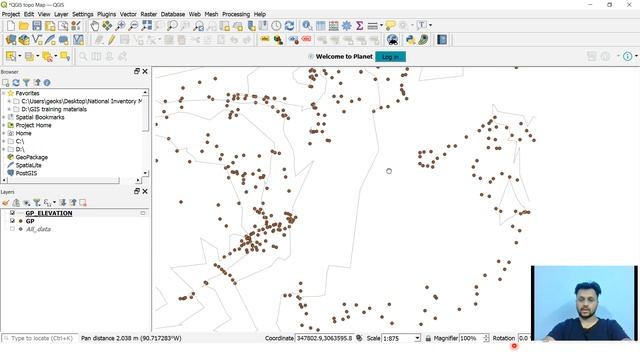Select the Zoom In magnifier tool

click(120, 26)
